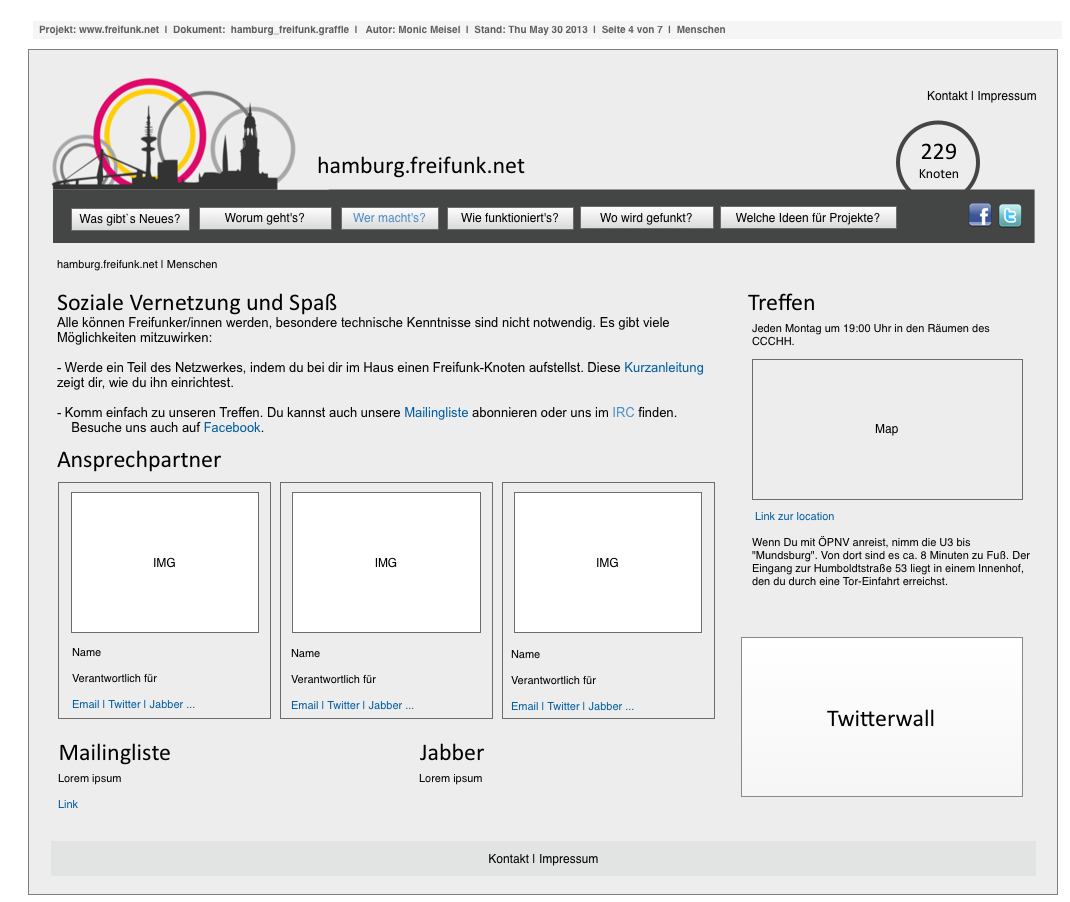Click the Twitter bird icon in navigation bar
This screenshot has width=1070, height=902.
click(x=1010, y=215)
